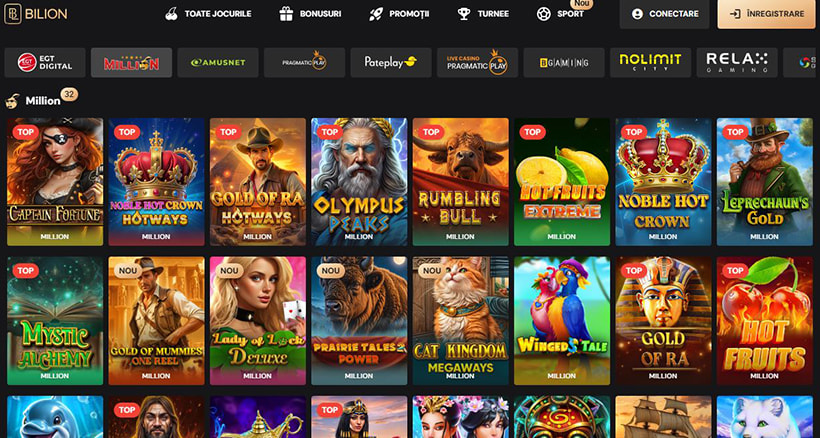Select Relax Gaming provider
The height and width of the screenshot is (438, 820).
(x=737, y=63)
